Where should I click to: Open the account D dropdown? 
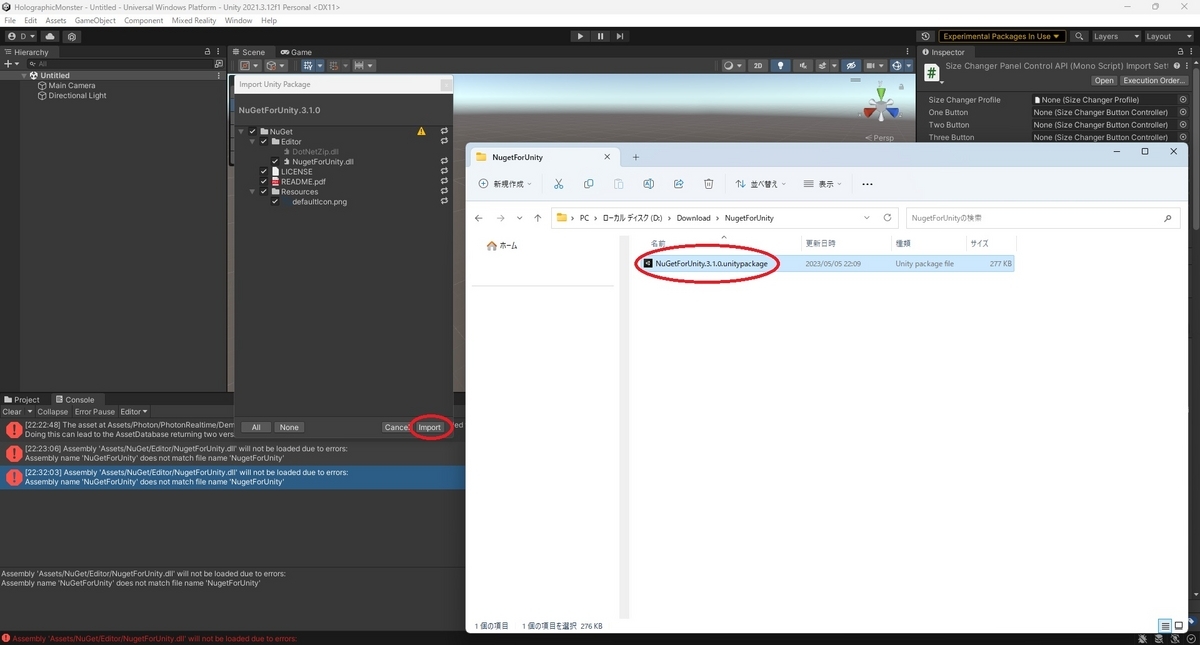(20, 36)
